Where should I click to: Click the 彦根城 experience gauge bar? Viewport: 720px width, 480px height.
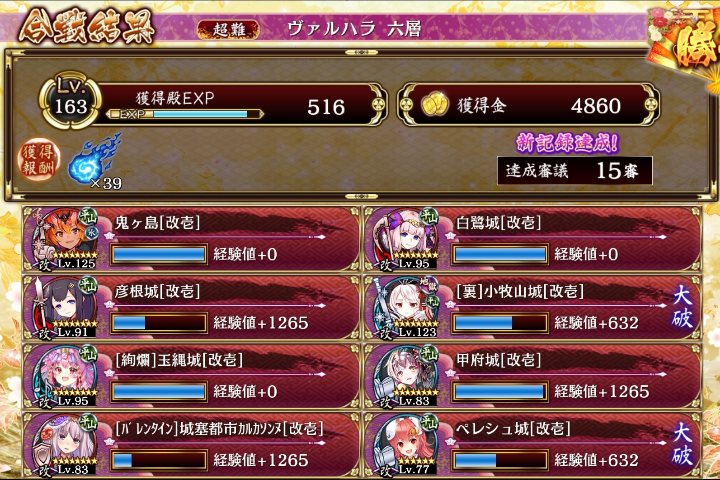pos(158,323)
